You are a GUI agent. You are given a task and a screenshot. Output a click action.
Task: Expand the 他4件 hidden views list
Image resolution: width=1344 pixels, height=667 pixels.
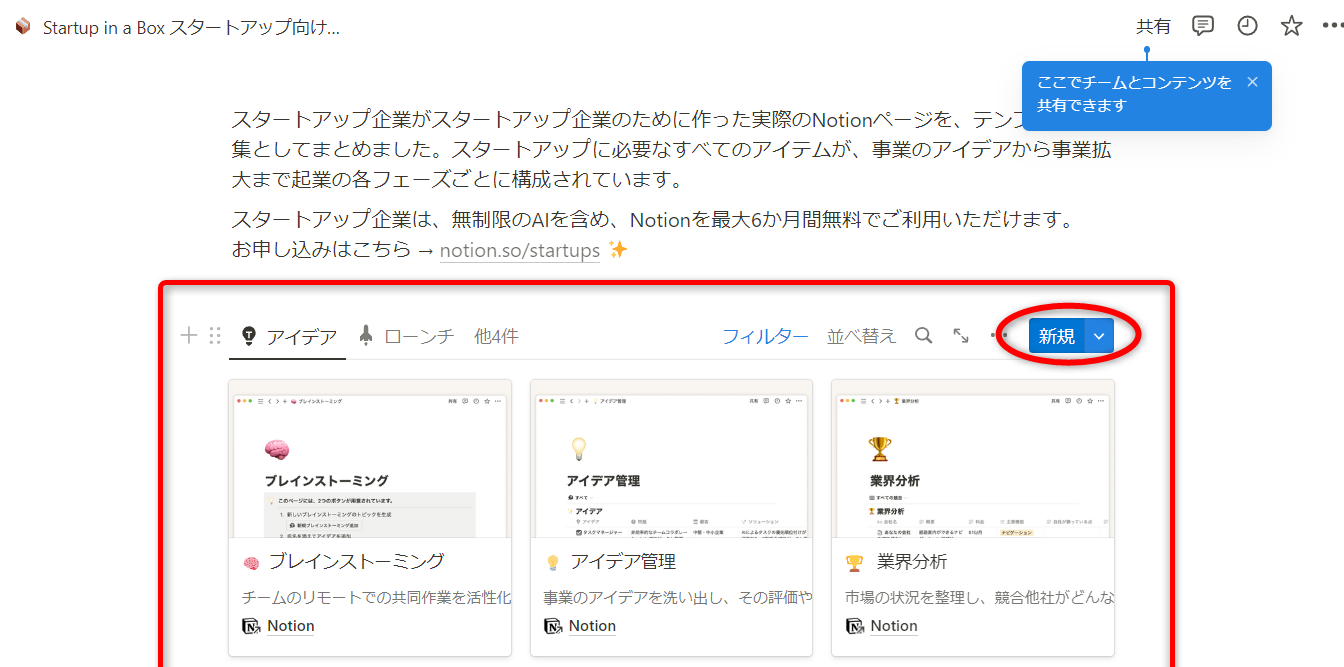(496, 336)
